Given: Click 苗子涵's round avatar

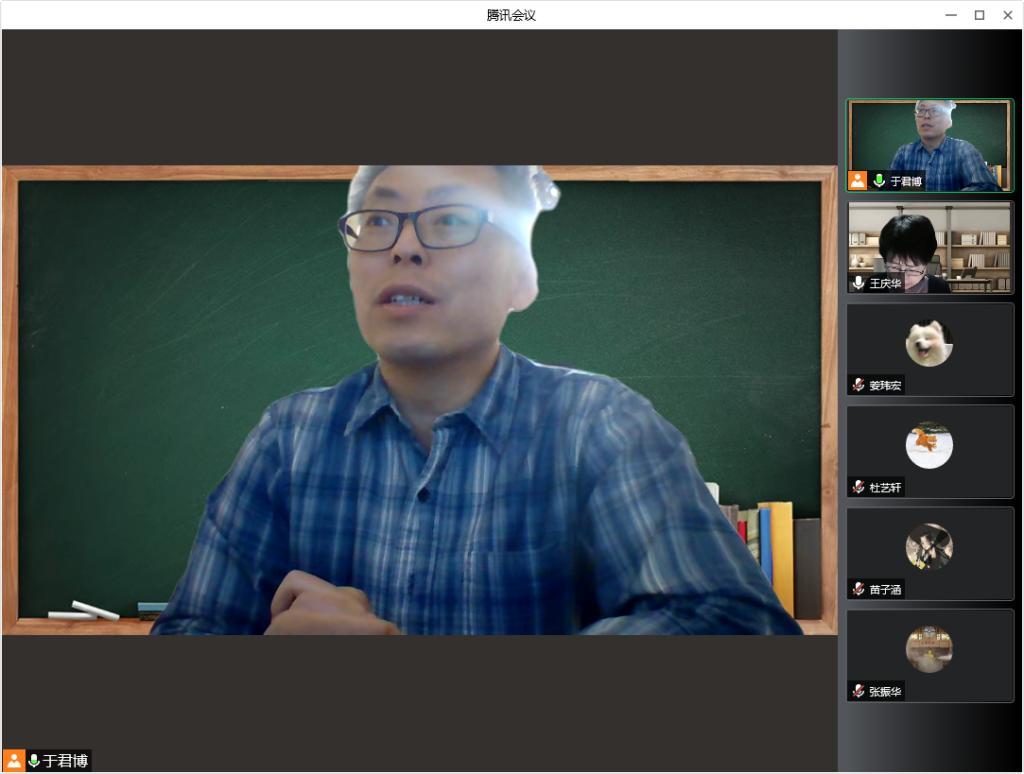Looking at the screenshot, I should point(929,547).
